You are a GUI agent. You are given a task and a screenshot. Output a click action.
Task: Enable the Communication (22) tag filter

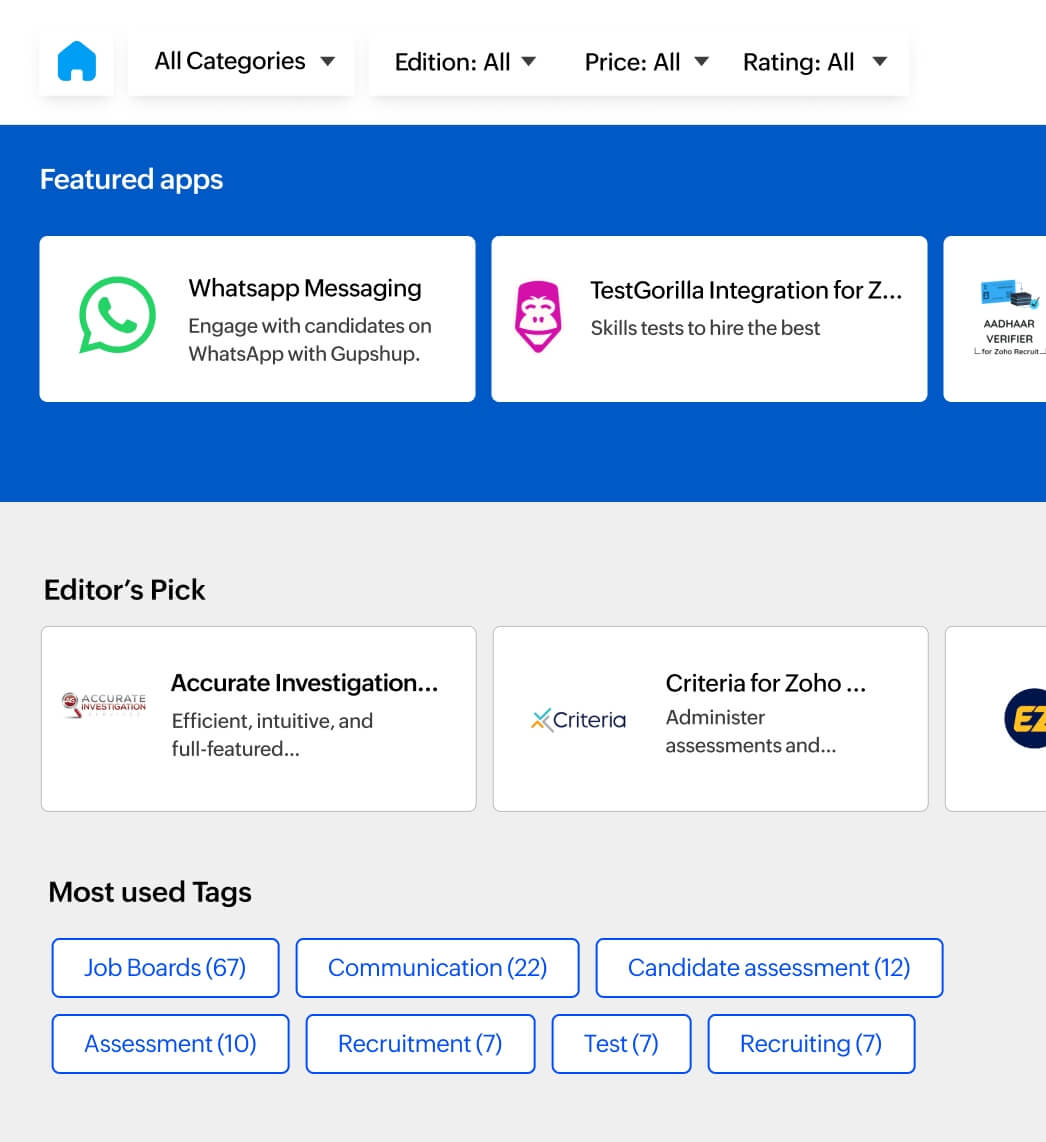437,967
